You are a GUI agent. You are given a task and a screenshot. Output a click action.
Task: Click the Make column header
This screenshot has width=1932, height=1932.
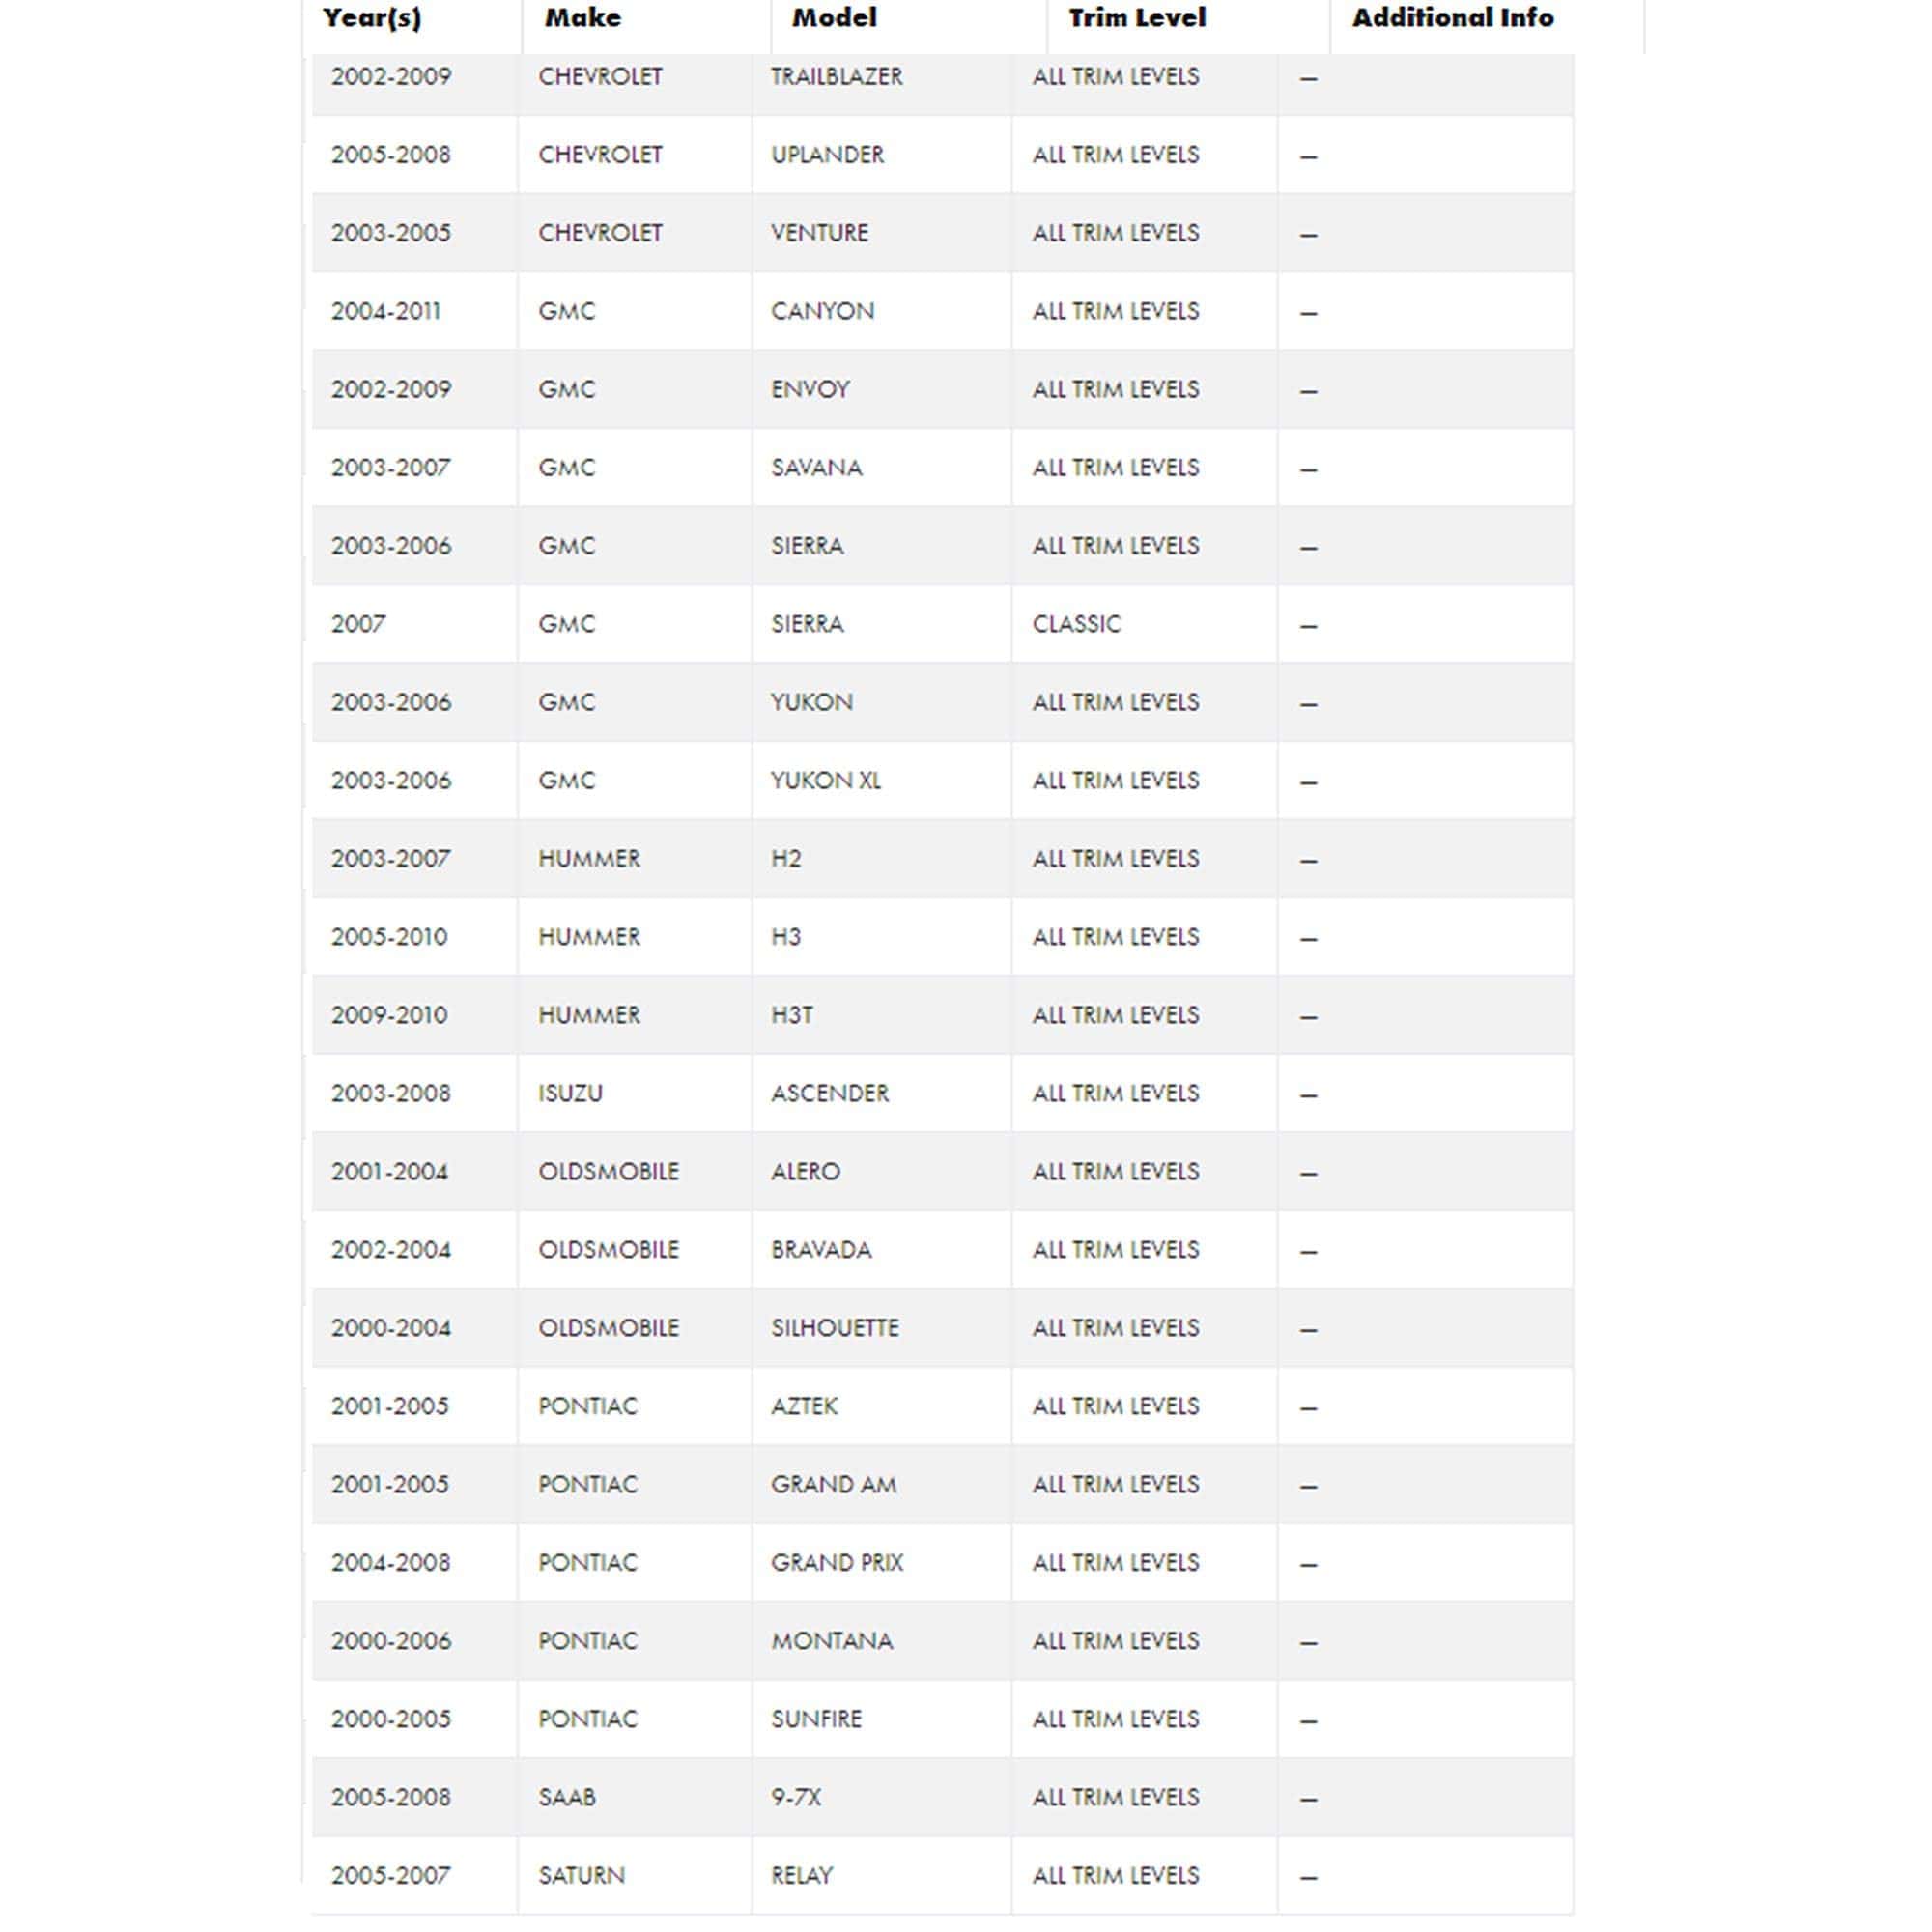[x=583, y=18]
